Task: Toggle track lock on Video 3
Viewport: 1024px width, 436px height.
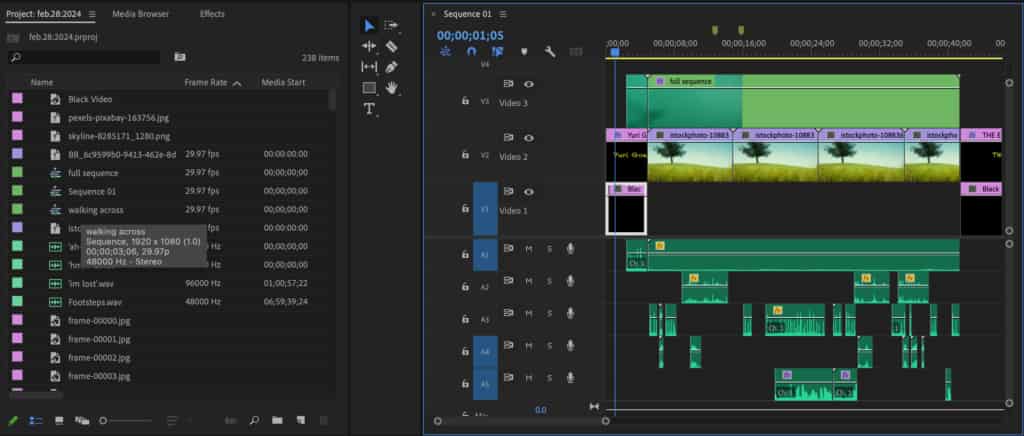Action: [465, 101]
